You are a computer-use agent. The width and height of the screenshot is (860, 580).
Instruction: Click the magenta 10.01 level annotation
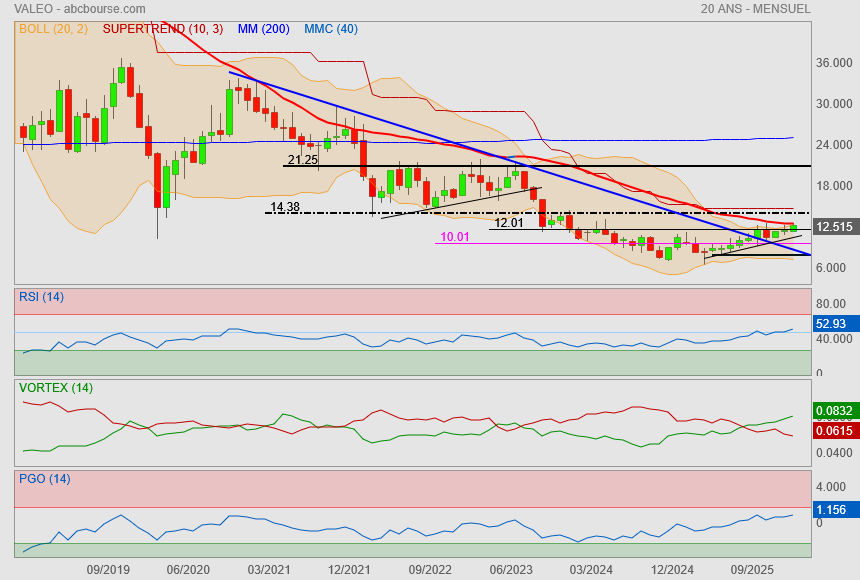point(455,237)
